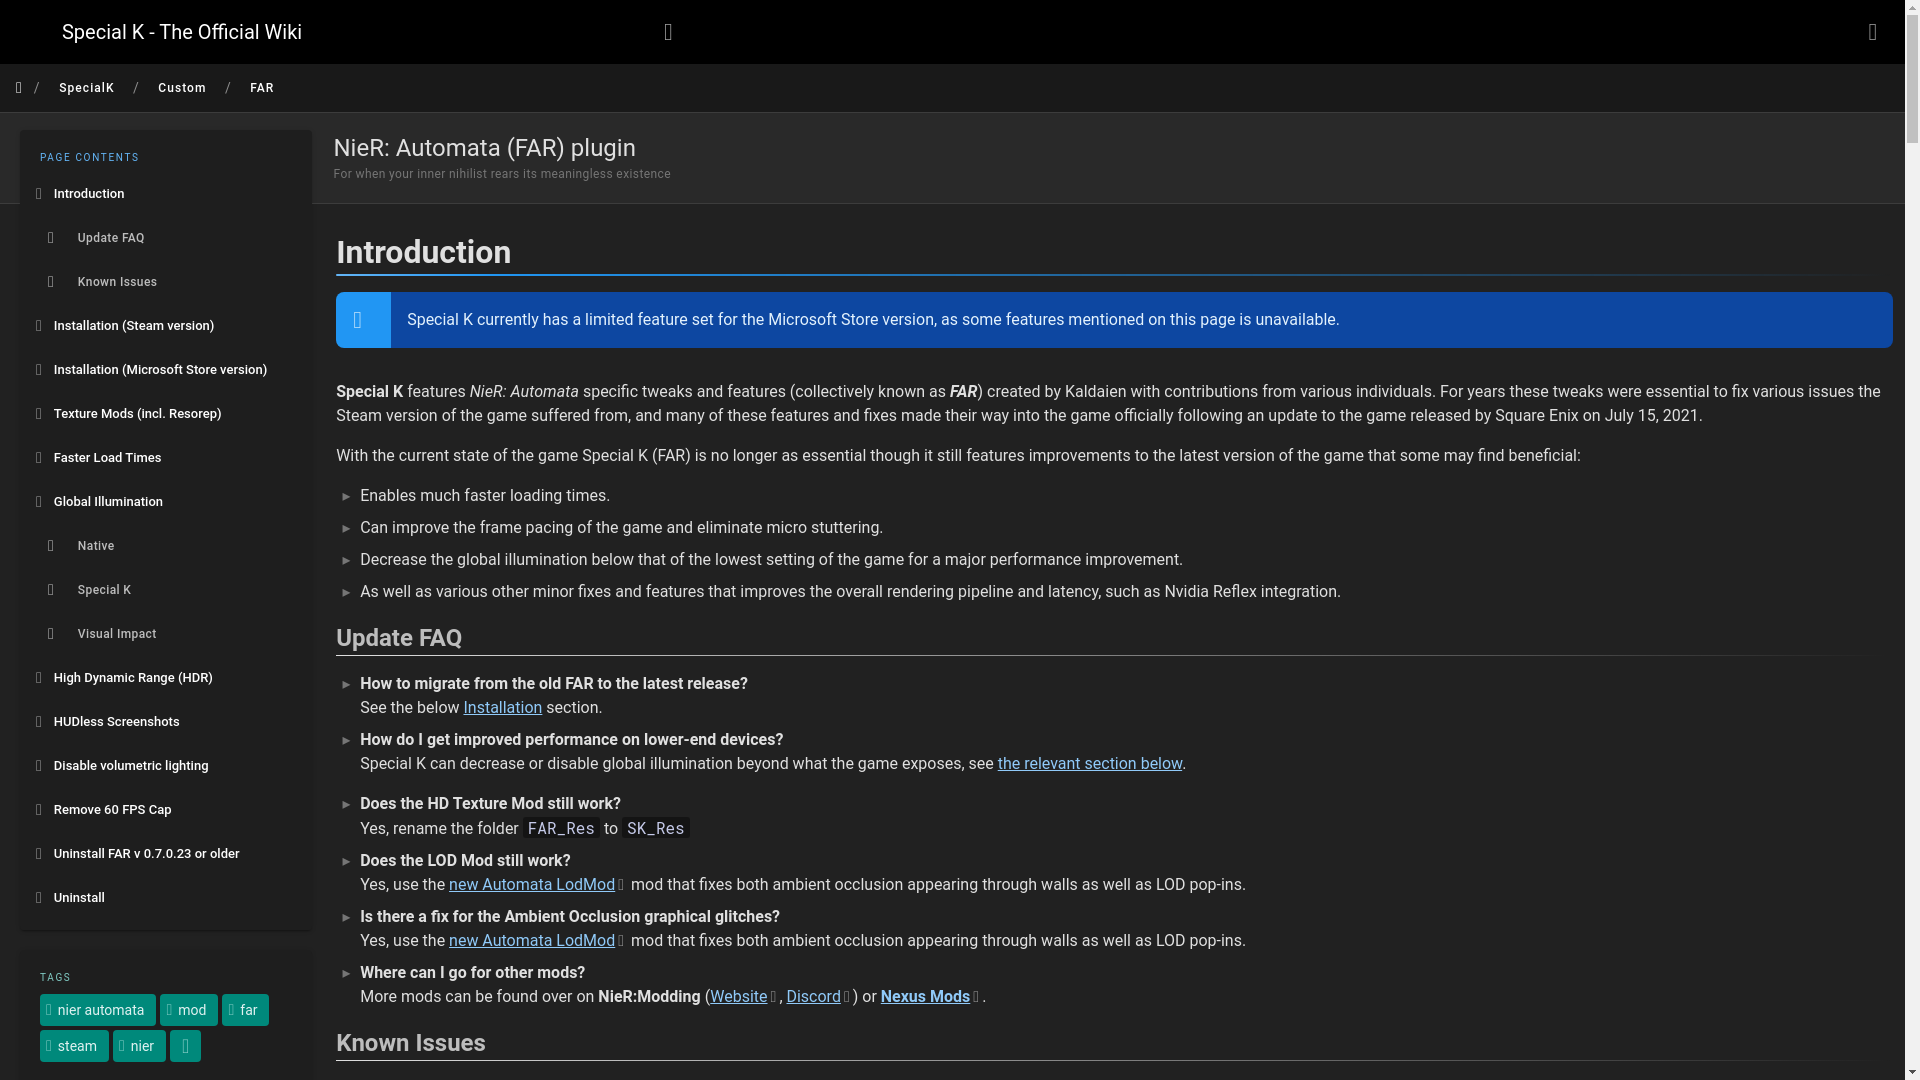Screen dimensions: 1920x1080
Task: Click the account icon at top right
Action: [1873, 32]
